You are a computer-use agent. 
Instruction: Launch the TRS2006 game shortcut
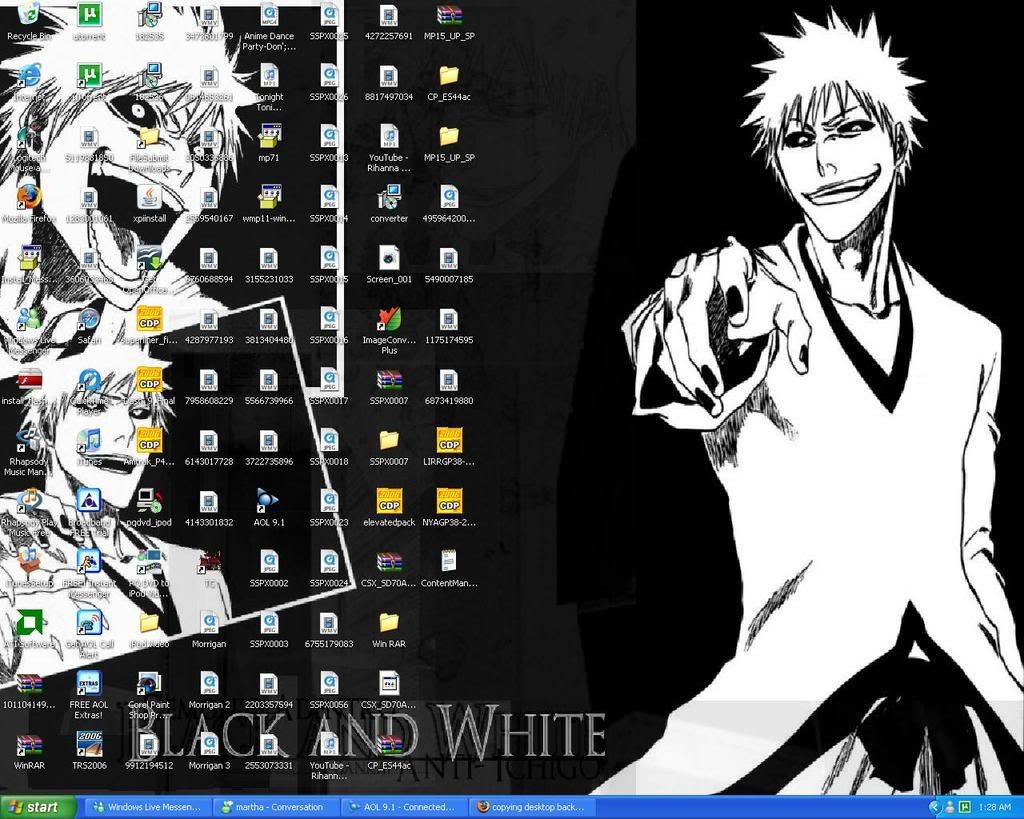(x=89, y=750)
